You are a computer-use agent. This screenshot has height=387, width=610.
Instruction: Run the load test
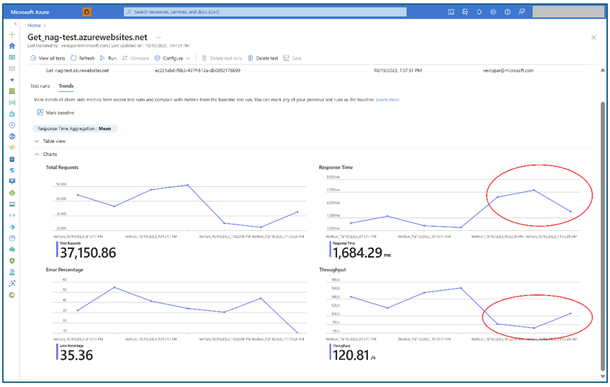(108, 58)
